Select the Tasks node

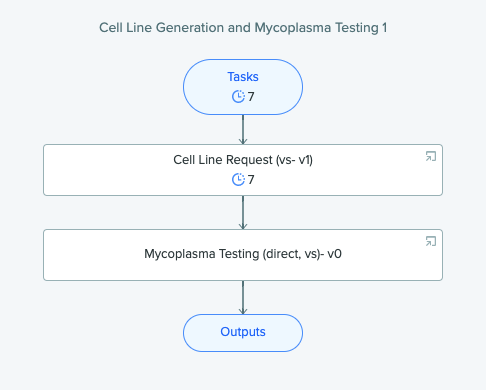pyautogui.click(x=243, y=87)
